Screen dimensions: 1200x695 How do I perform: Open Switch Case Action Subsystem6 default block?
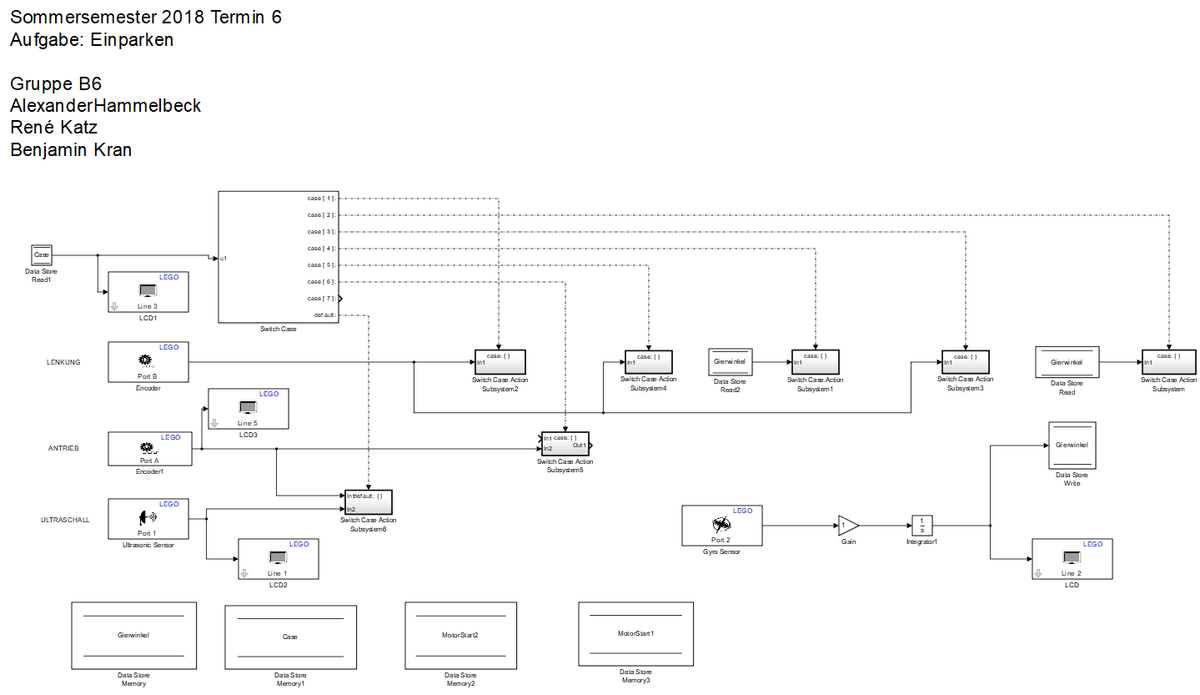[369, 501]
